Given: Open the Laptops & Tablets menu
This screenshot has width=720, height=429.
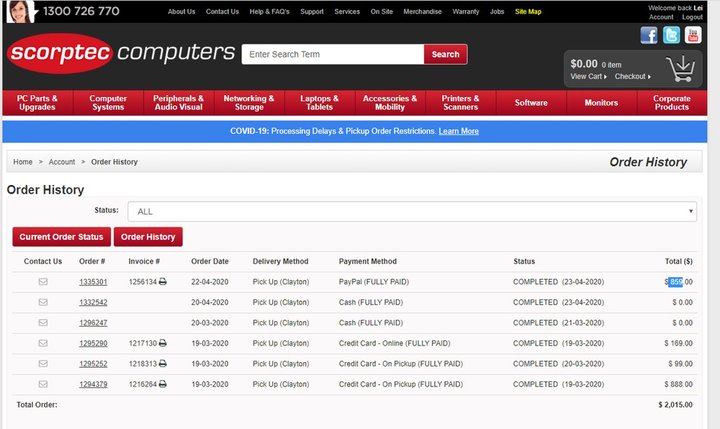Looking at the screenshot, I should [319, 102].
